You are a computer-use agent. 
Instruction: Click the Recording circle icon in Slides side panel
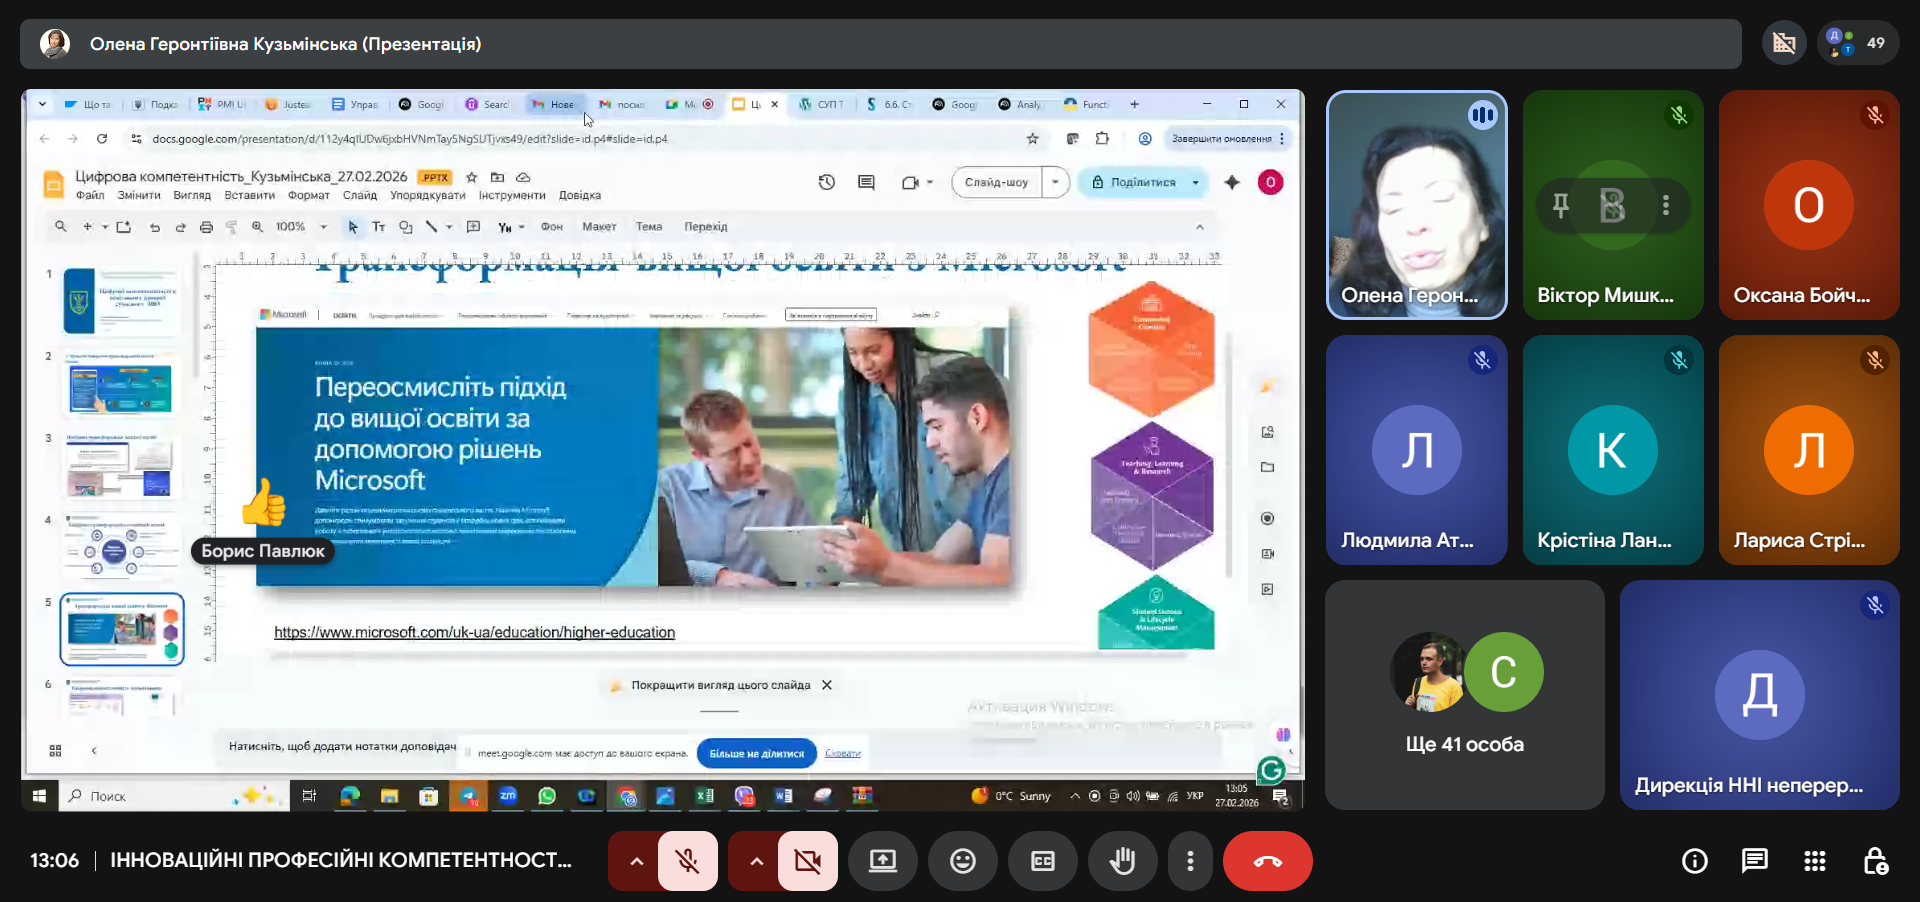point(1267,518)
